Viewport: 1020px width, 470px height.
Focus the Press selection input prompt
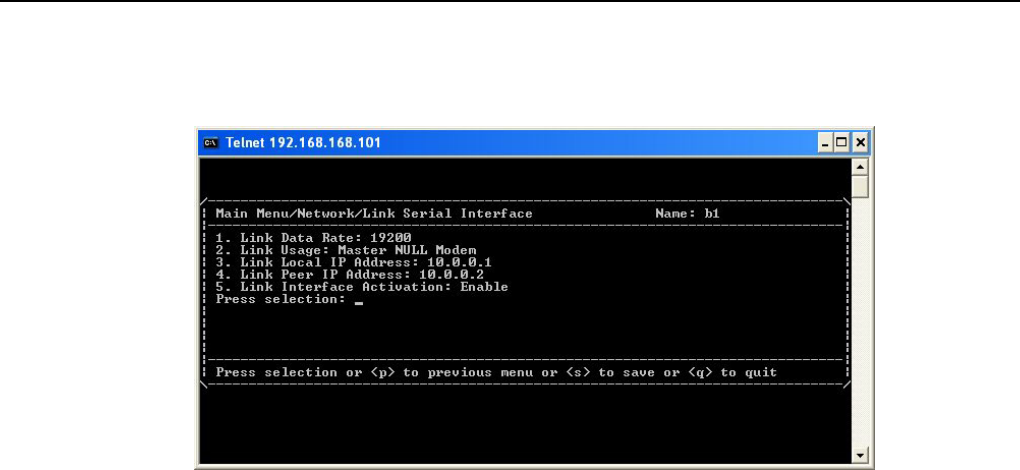[x=358, y=300]
